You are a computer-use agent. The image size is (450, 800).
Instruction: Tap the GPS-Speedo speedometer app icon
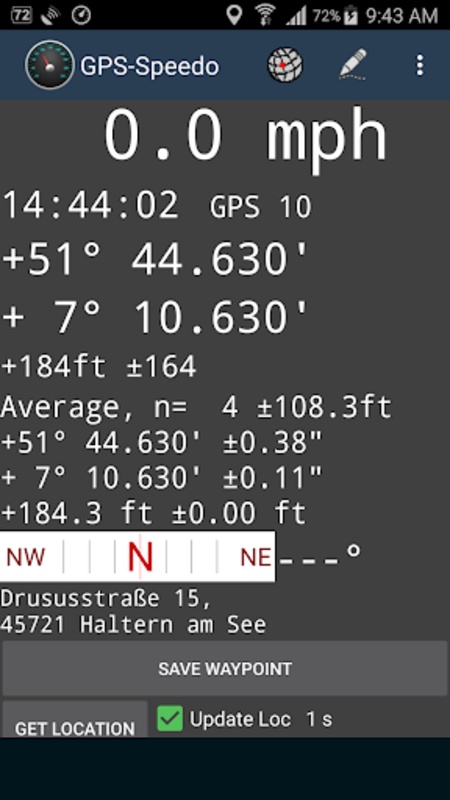[49, 65]
